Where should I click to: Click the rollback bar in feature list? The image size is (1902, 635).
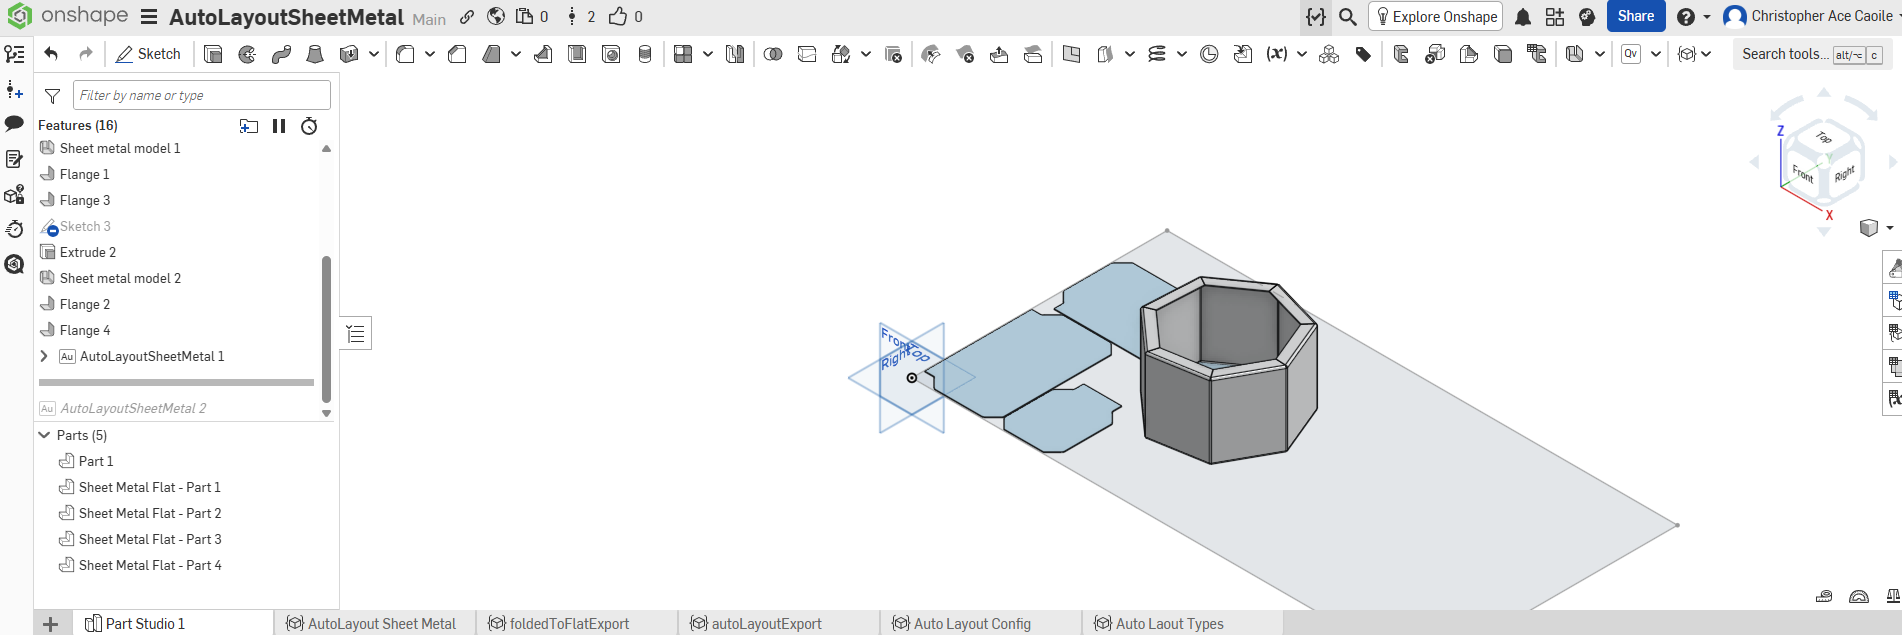pos(176,382)
